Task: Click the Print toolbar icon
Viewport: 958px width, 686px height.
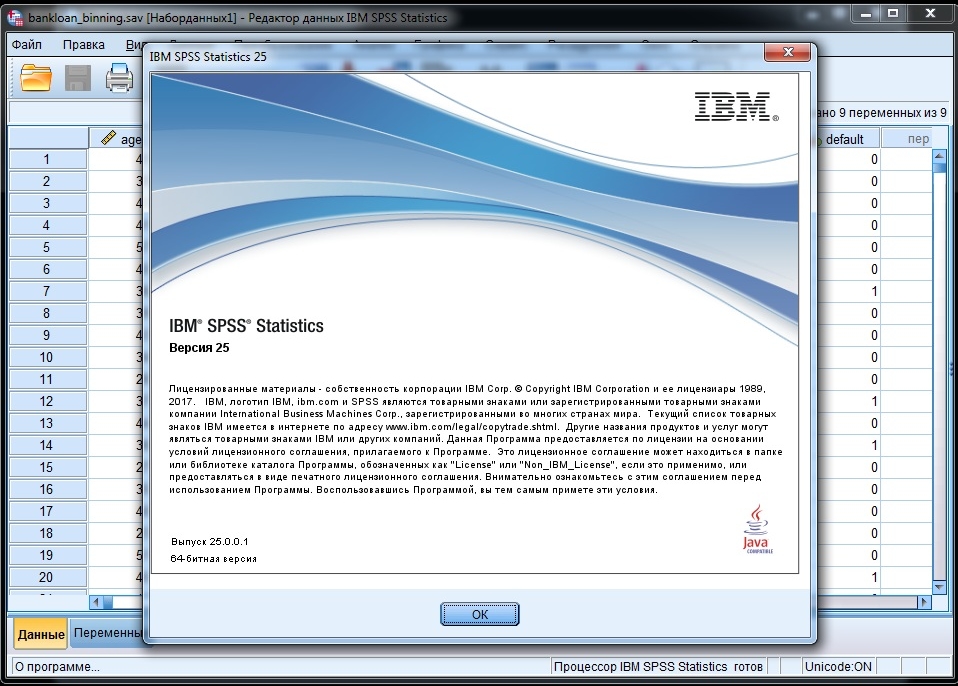Action: click(119, 77)
